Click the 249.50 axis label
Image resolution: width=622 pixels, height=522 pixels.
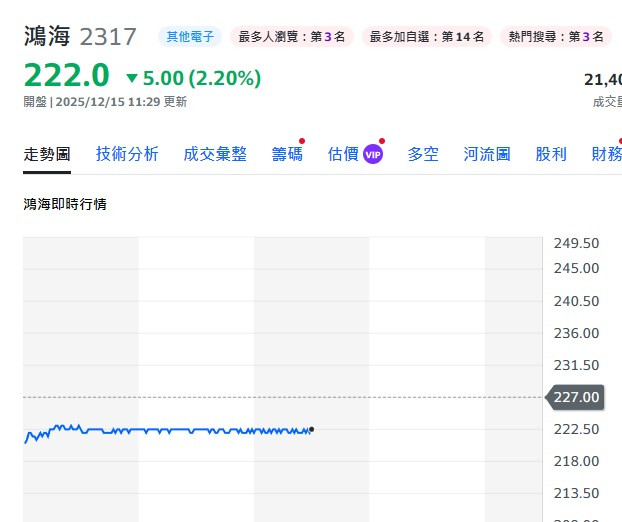coord(576,243)
